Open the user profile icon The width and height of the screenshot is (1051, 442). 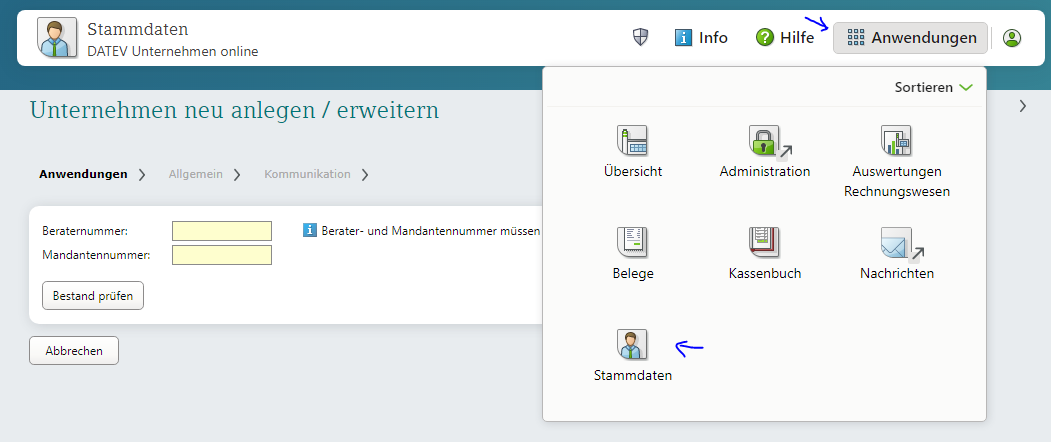tap(1012, 38)
